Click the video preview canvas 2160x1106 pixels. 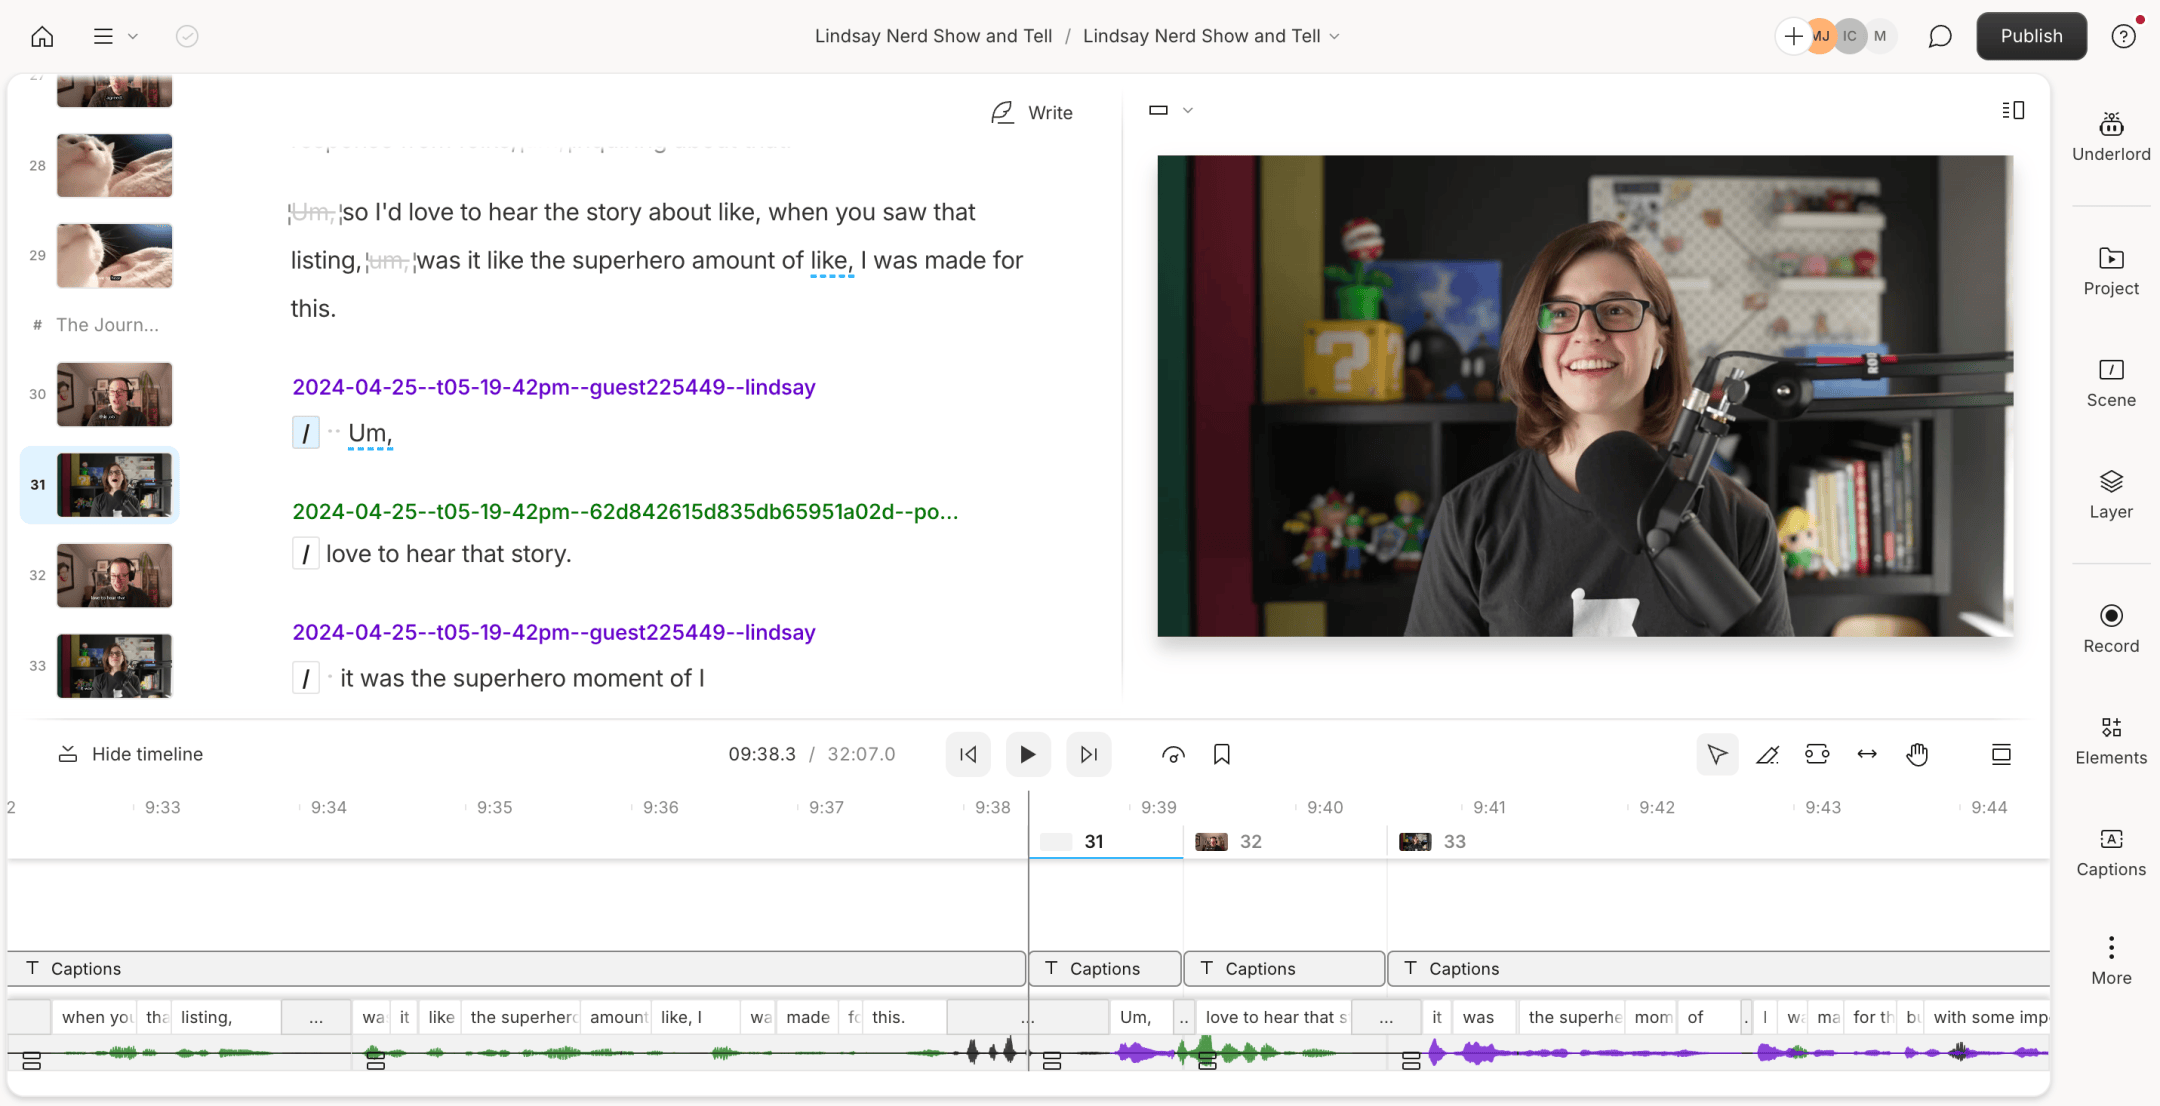1585,395
